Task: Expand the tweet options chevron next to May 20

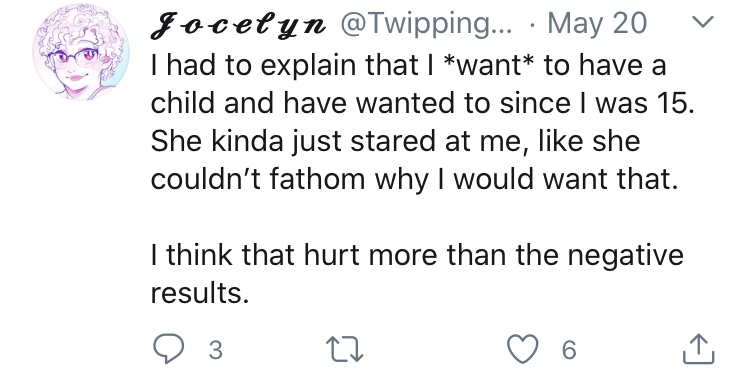Action: (703, 21)
